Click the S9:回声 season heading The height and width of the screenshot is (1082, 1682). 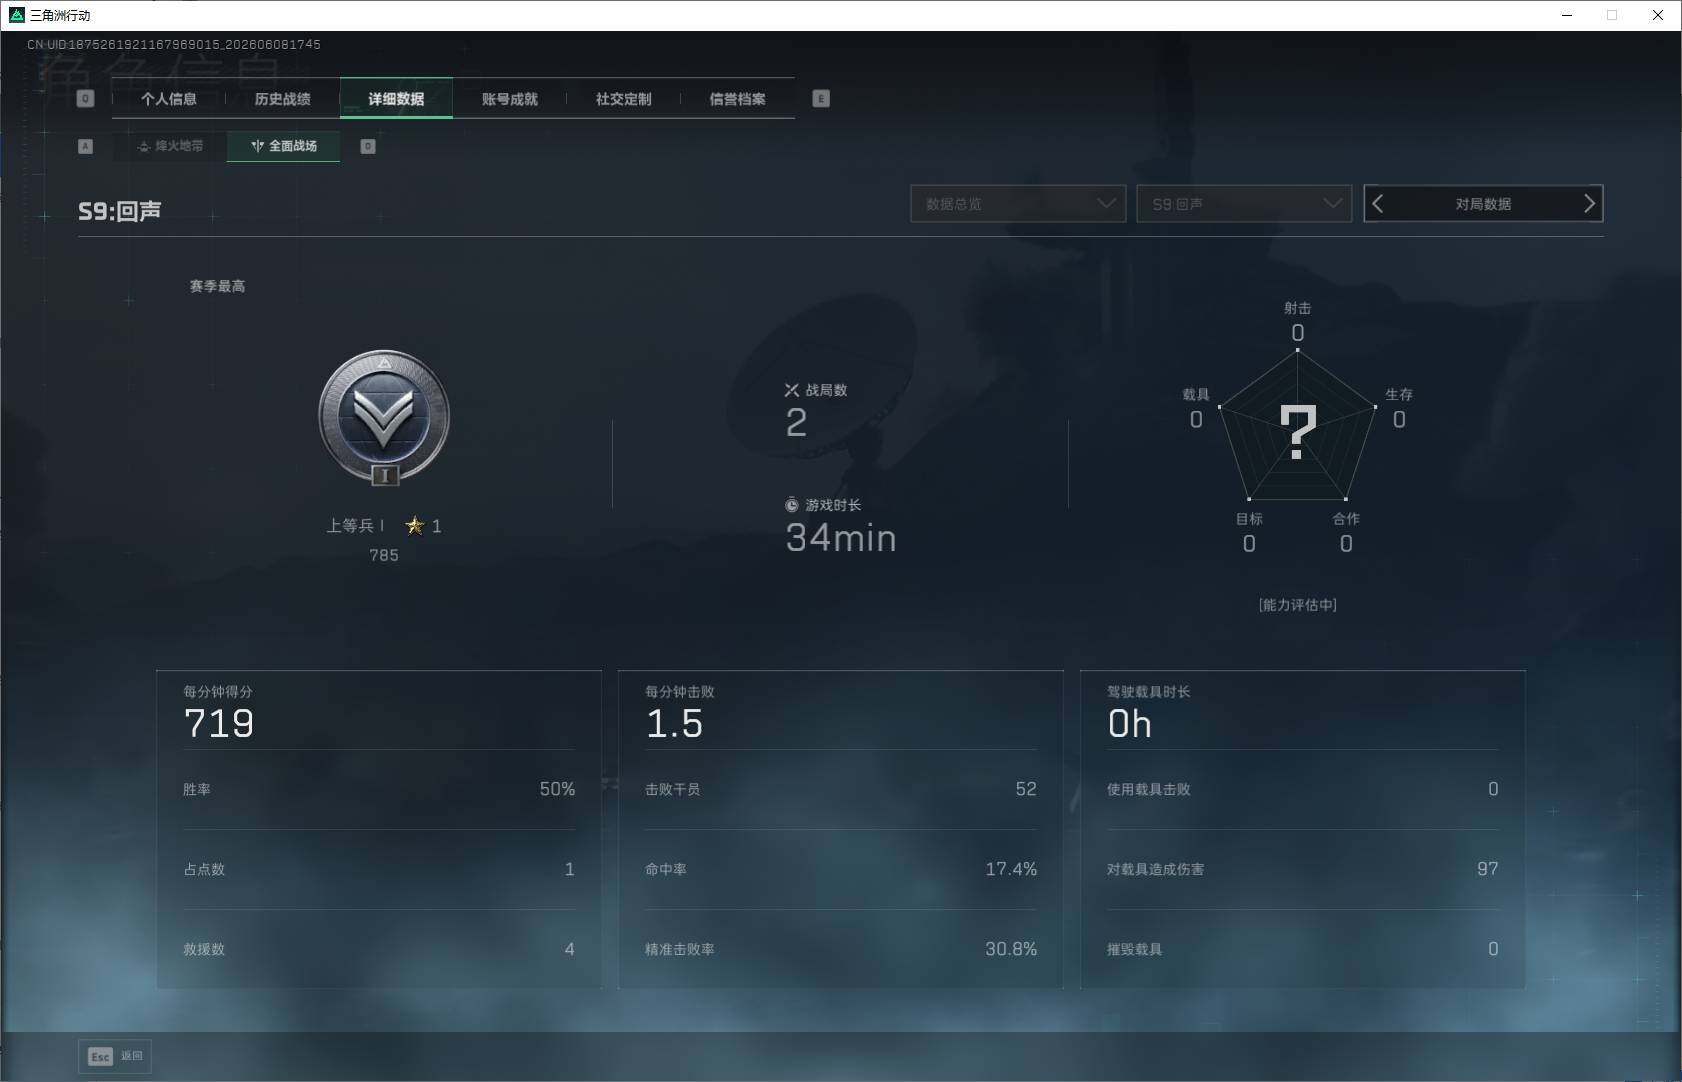120,211
